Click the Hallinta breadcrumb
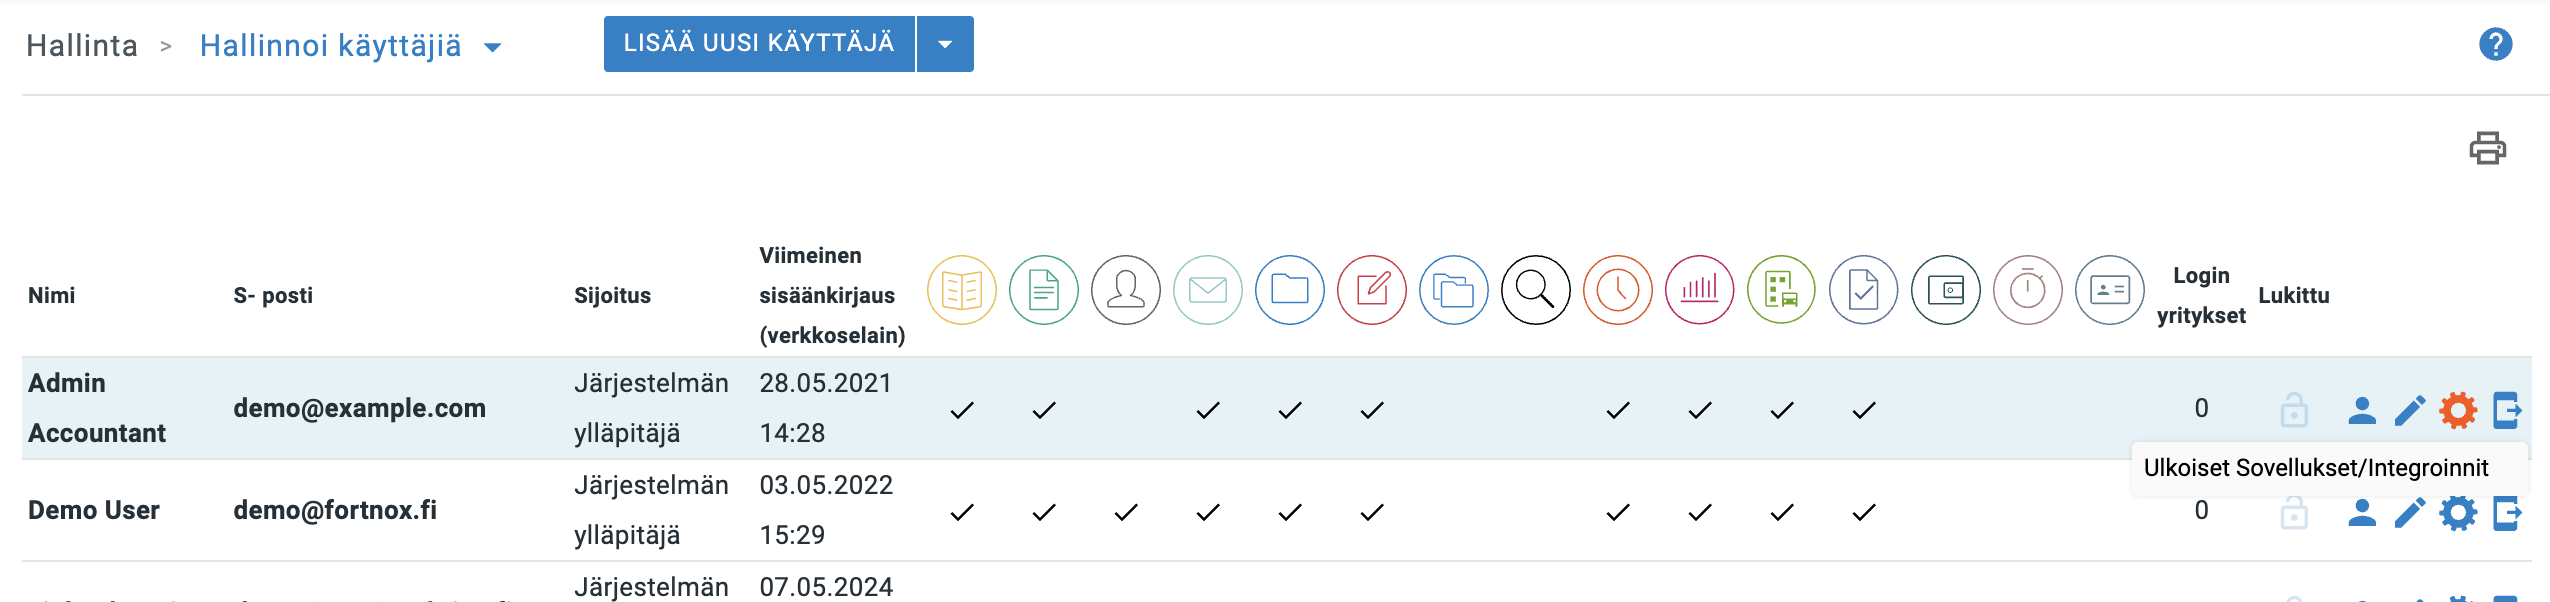Image resolution: width=2550 pixels, height=602 pixels. coord(82,46)
